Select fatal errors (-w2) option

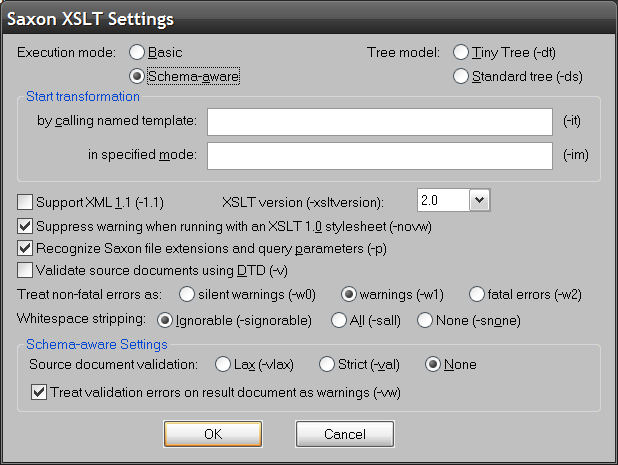pos(476,294)
